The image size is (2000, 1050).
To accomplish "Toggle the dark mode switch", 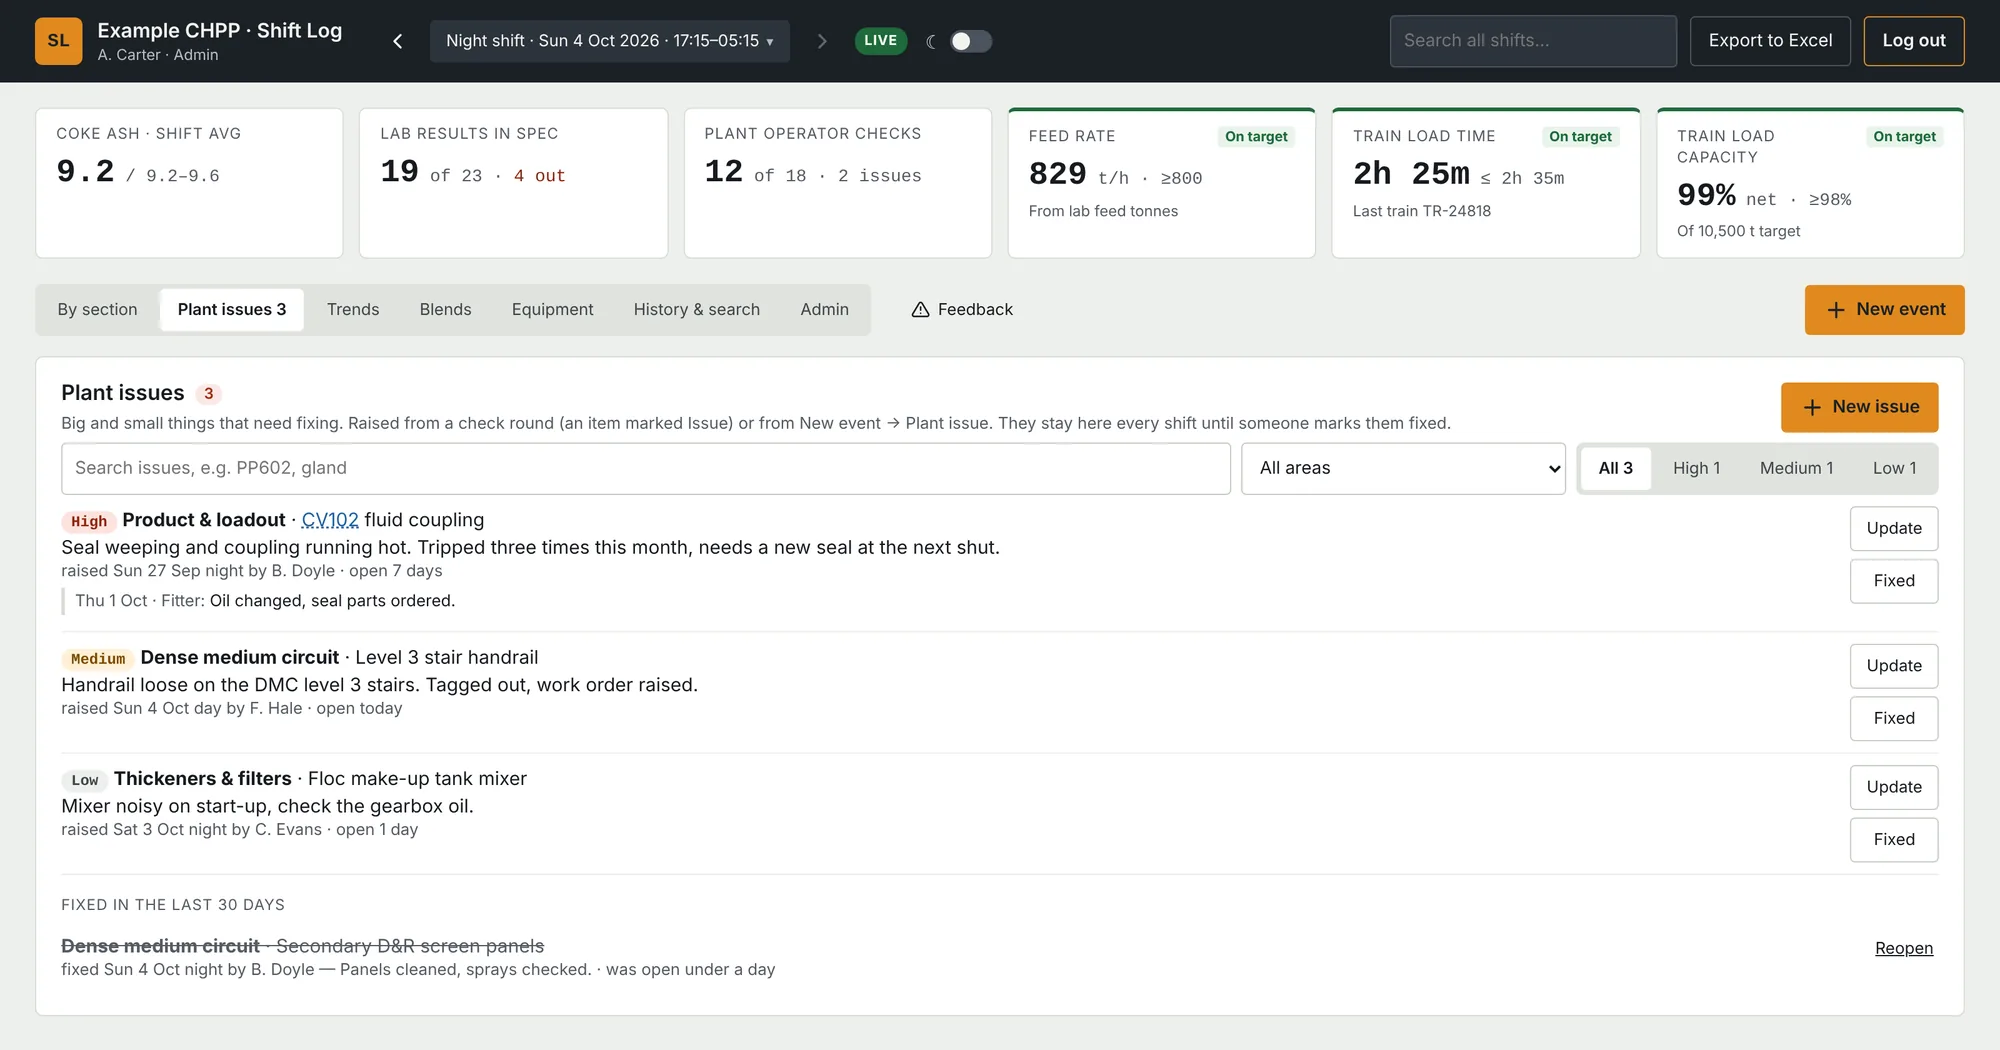I will [970, 41].
